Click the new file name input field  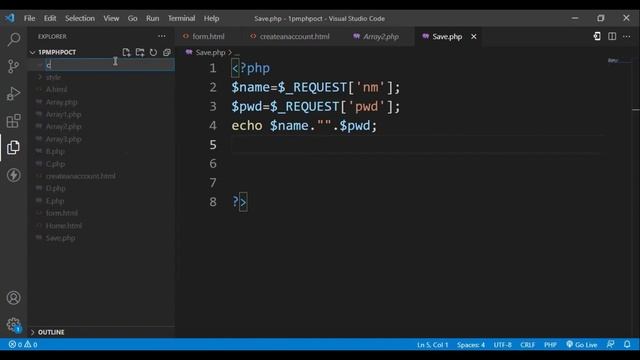click(109, 65)
